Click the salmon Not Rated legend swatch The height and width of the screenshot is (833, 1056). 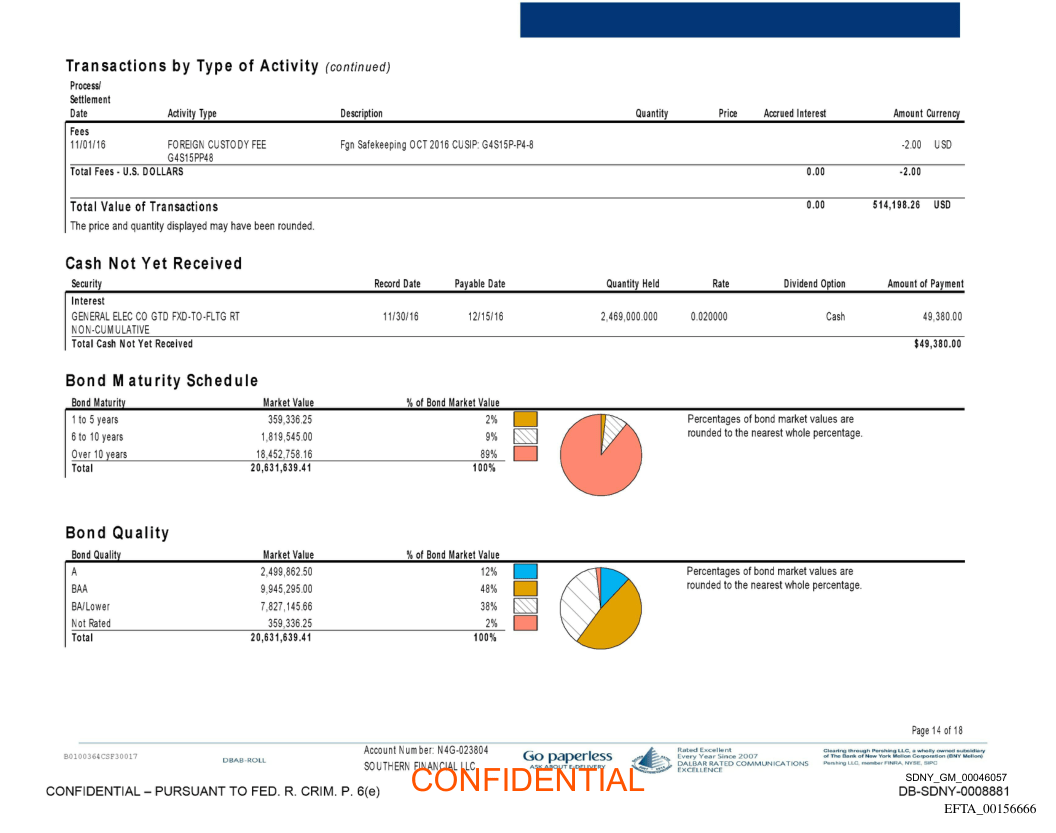(x=525, y=623)
